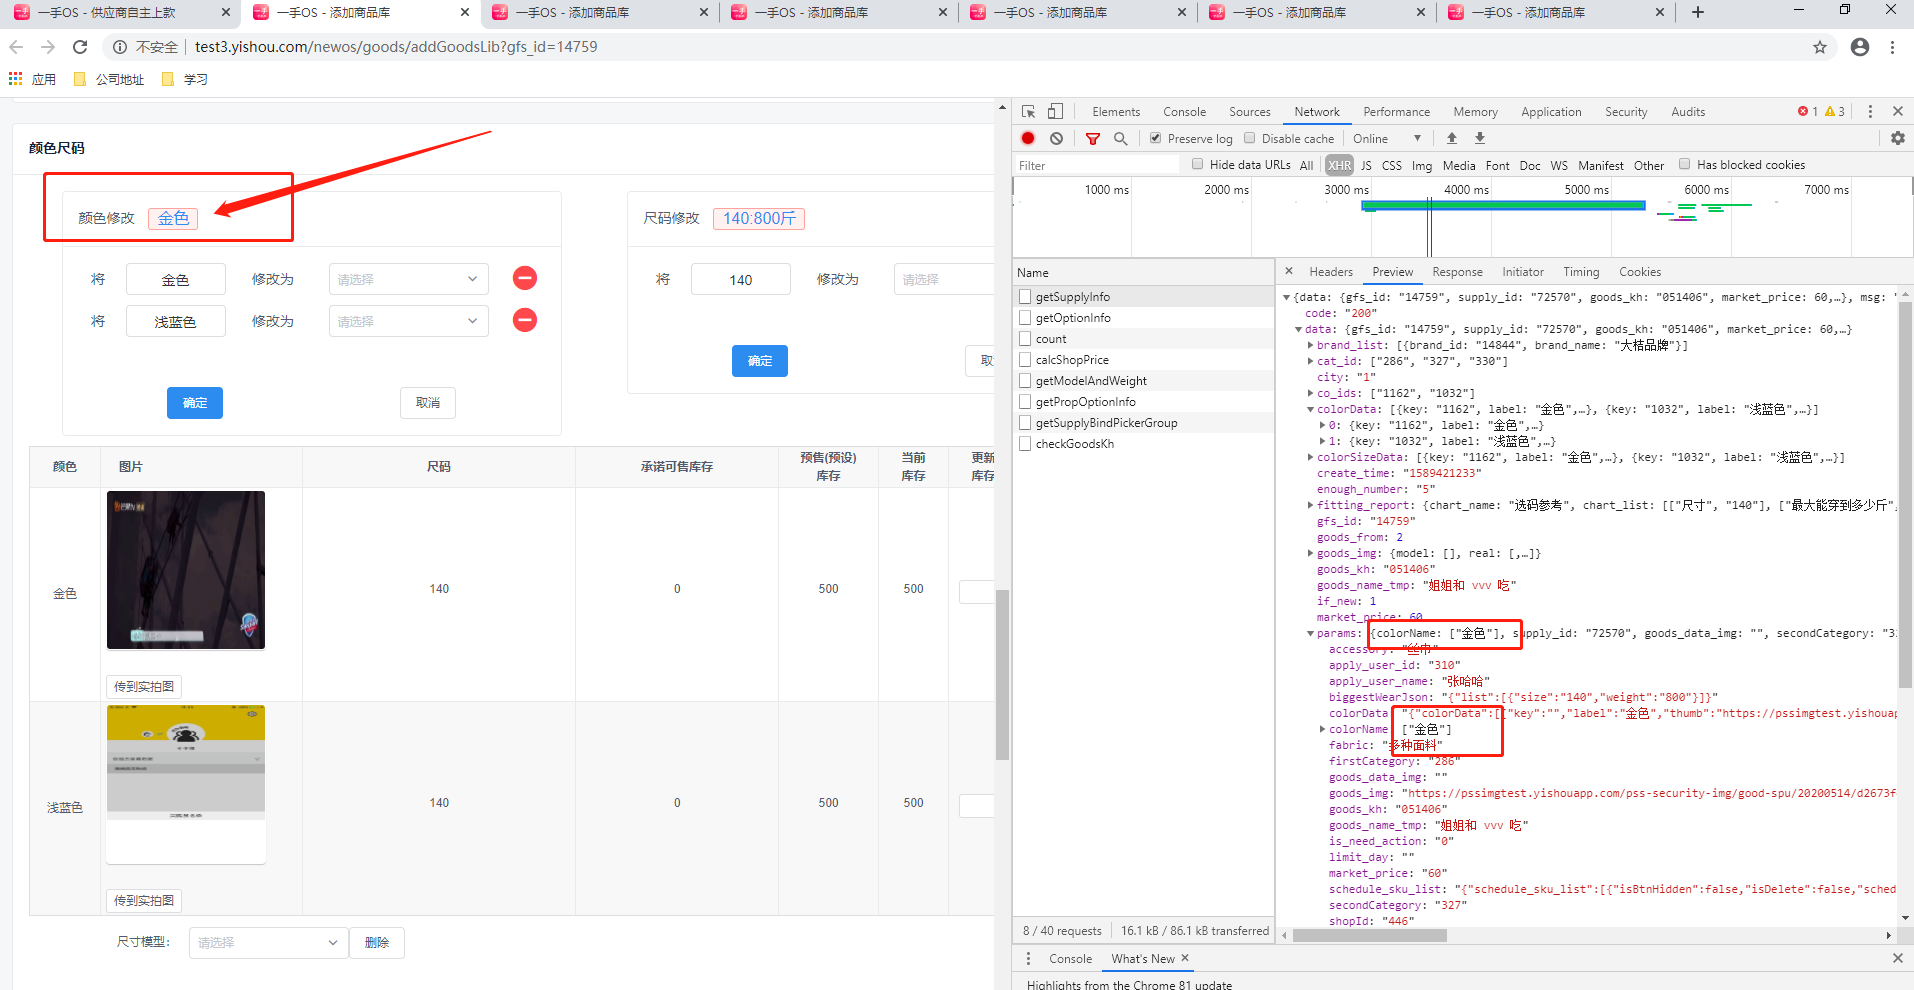The height and width of the screenshot is (990, 1914).
Task: Bookmark this page with star icon
Action: coord(1820,47)
